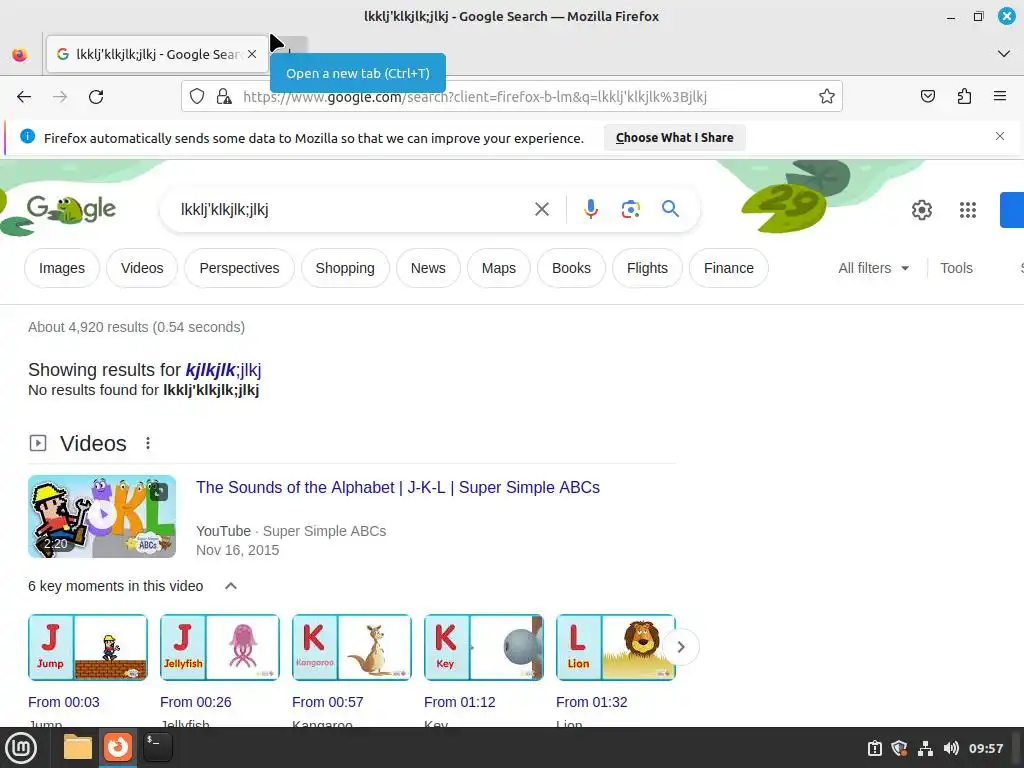1024x768 pixels.
Task: Submit search with magnifier icon
Action: [x=670, y=209]
